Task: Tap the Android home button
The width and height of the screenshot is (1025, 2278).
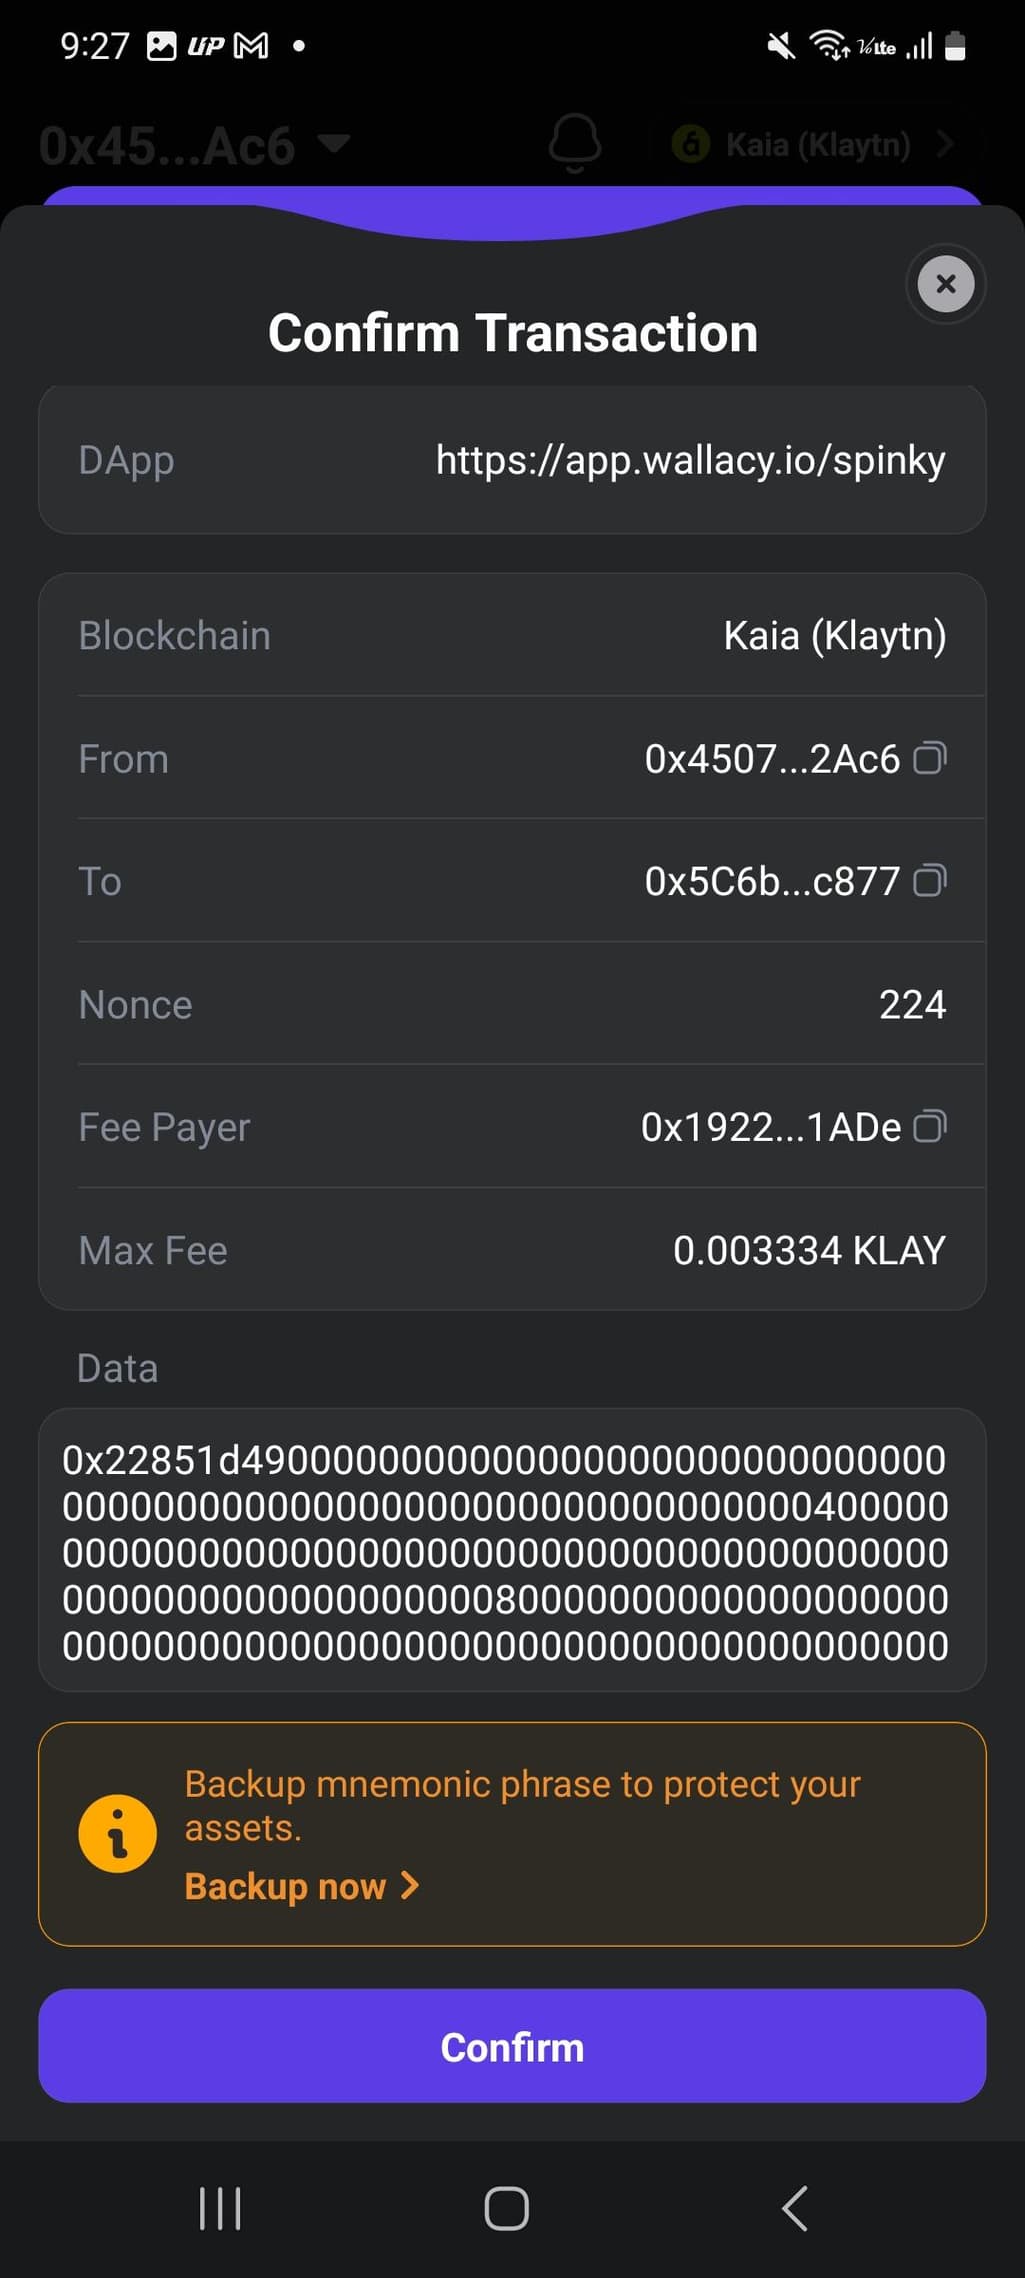Action: pyautogui.click(x=507, y=2208)
